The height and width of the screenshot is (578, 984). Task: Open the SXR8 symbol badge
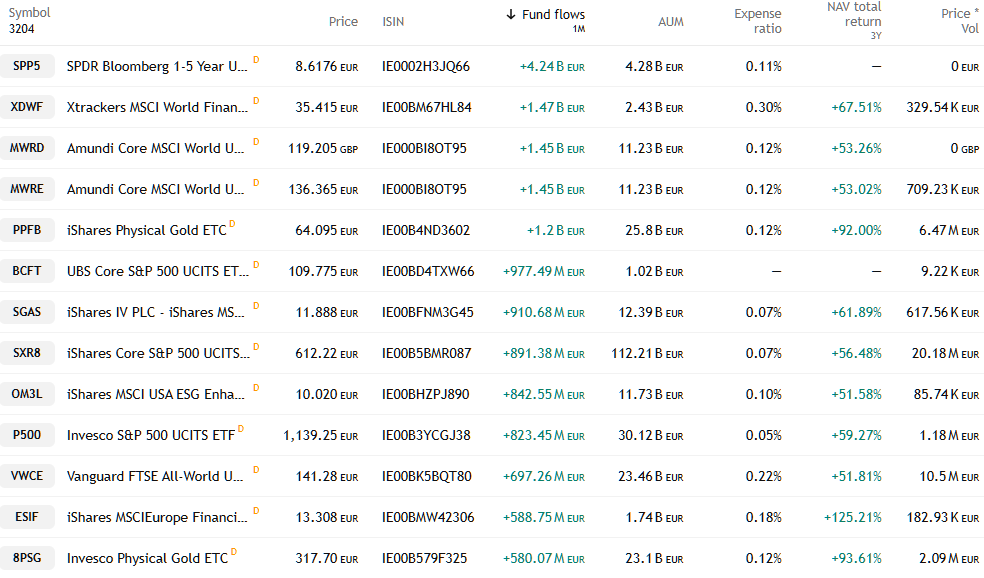tap(27, 353)
